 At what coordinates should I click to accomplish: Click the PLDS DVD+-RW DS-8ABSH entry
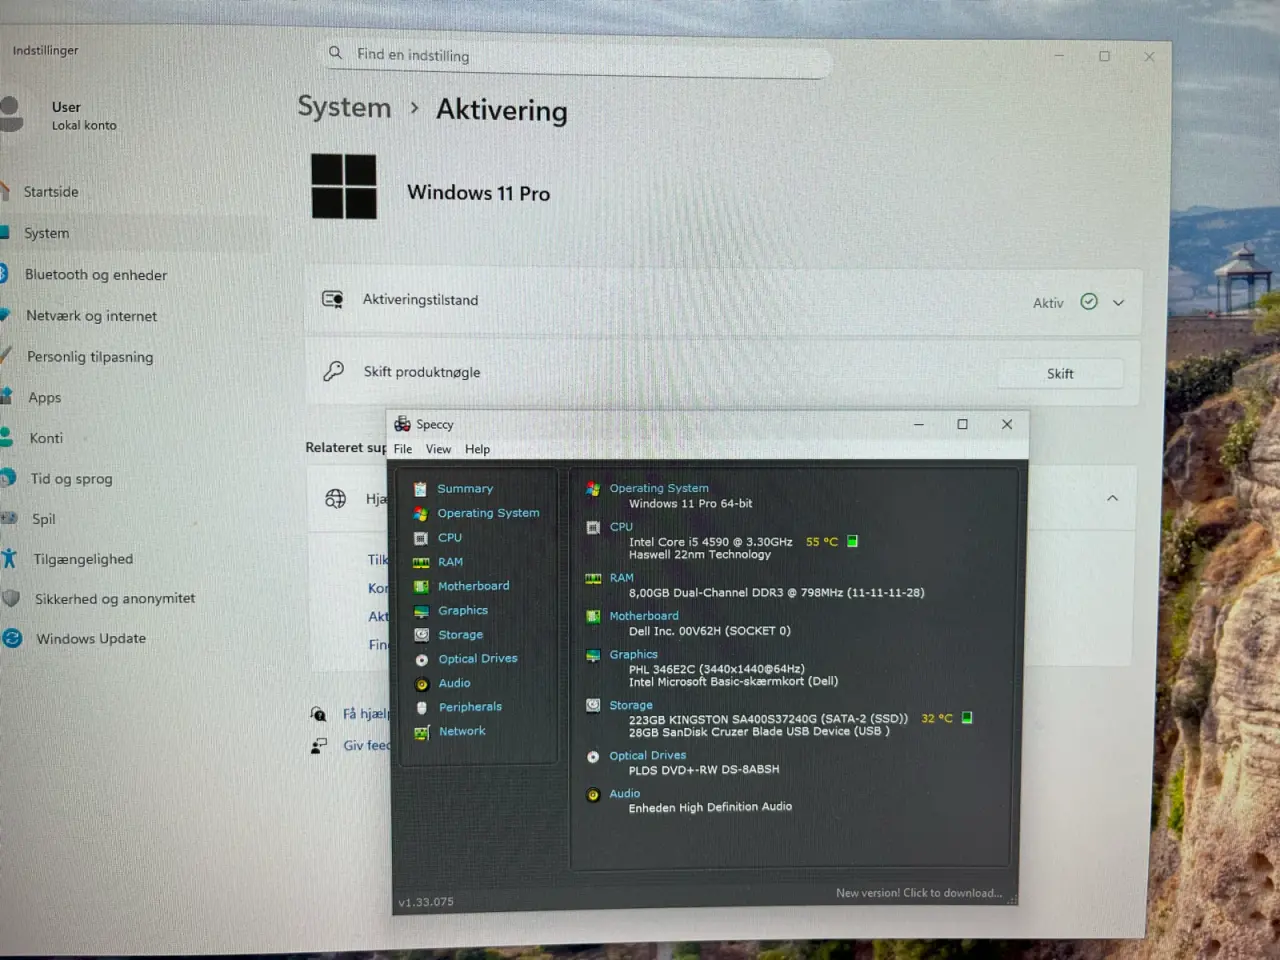pos(703,769)
